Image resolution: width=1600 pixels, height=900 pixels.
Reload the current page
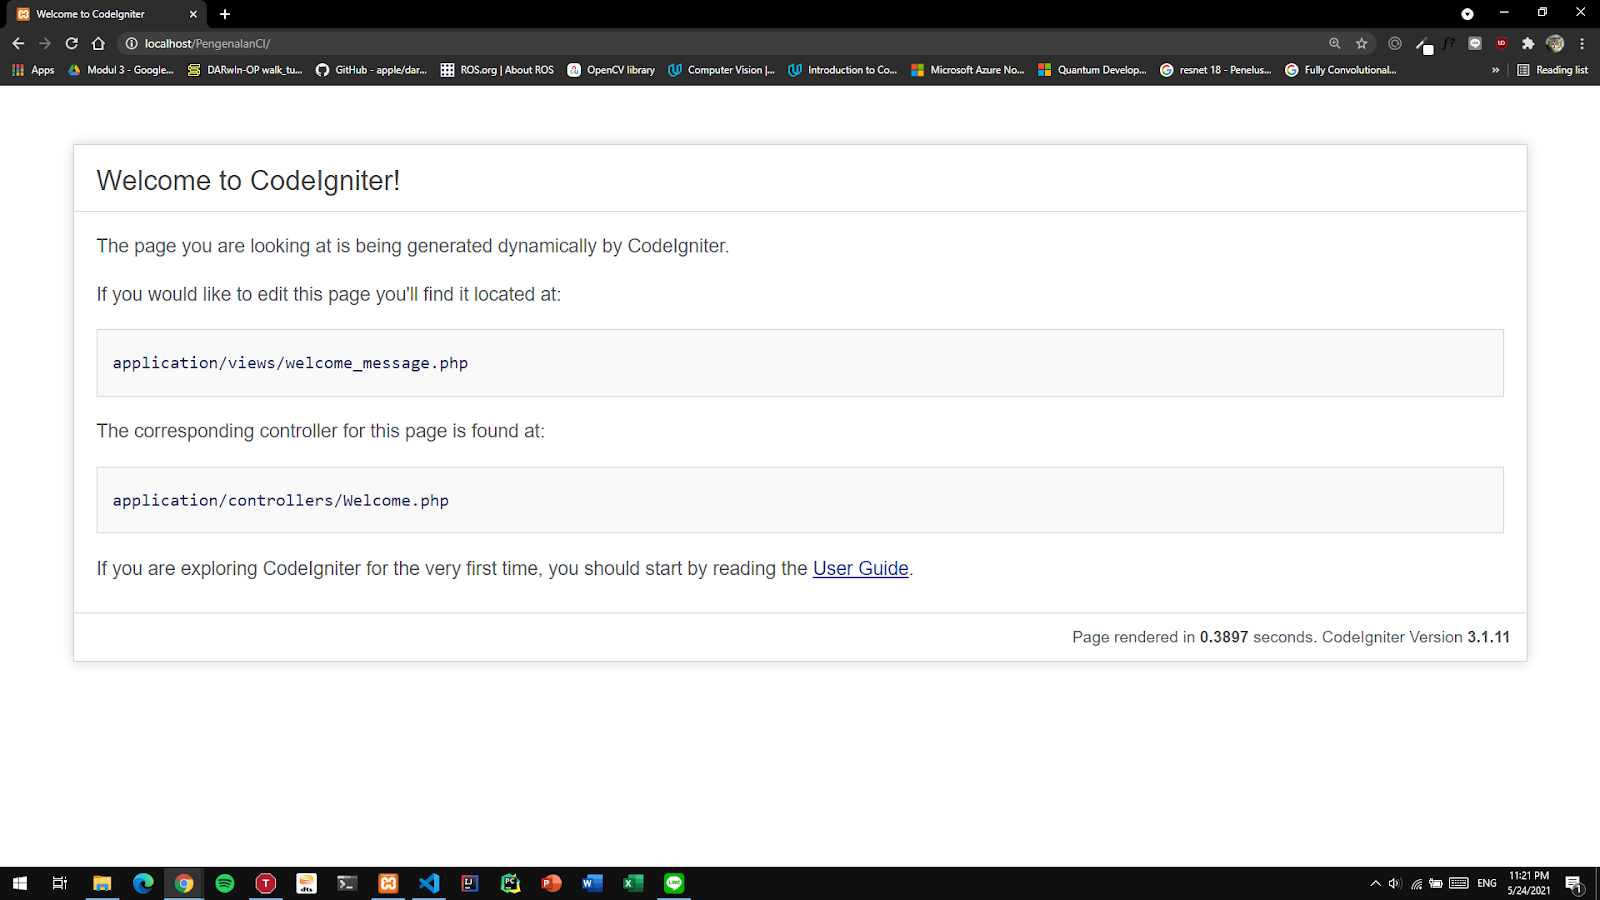(x=72, y=43)
